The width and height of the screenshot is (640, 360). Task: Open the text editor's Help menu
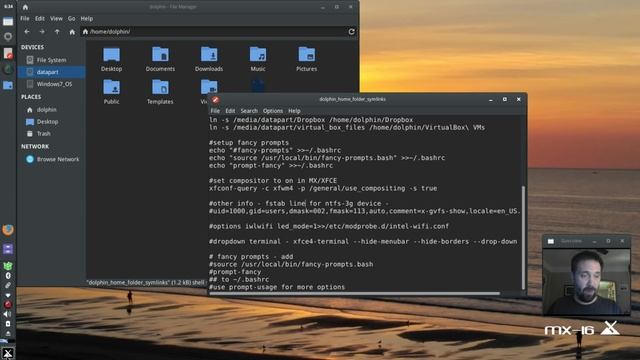tap(294, 111)
